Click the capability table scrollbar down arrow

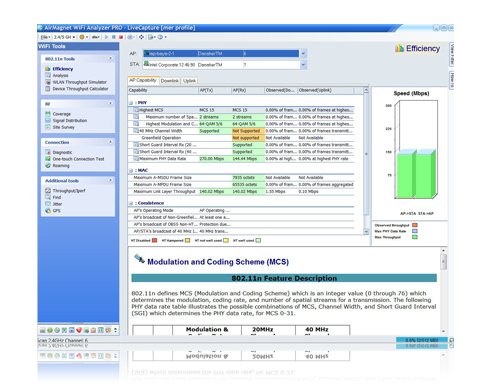[366, 231]
